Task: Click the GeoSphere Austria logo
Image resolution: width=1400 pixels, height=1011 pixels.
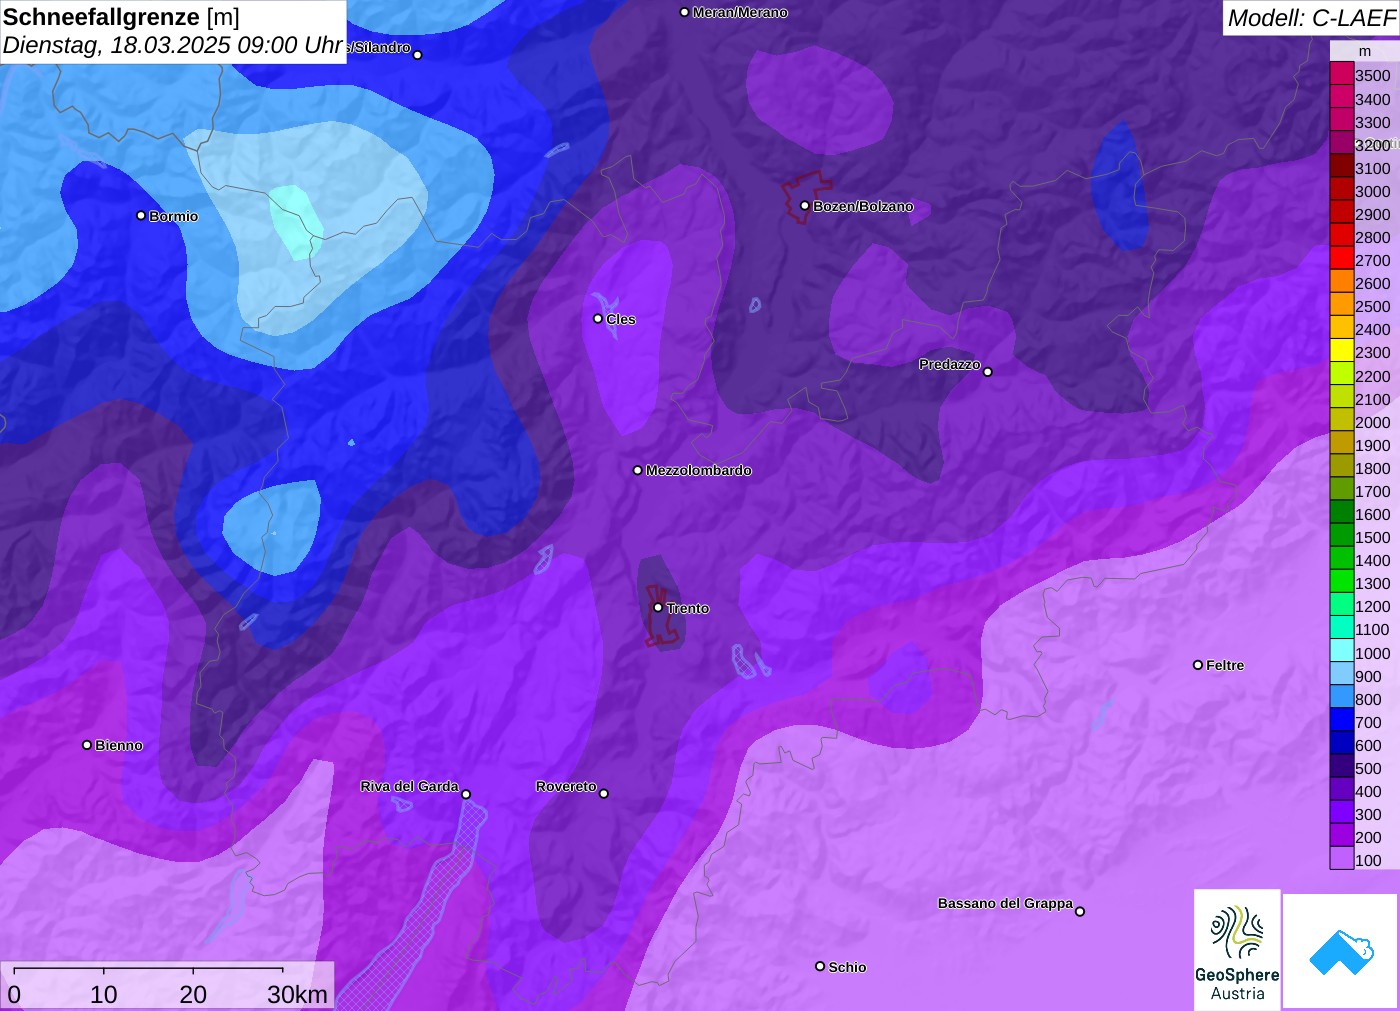Action: pyautogui.click(x=1237, y=949)
